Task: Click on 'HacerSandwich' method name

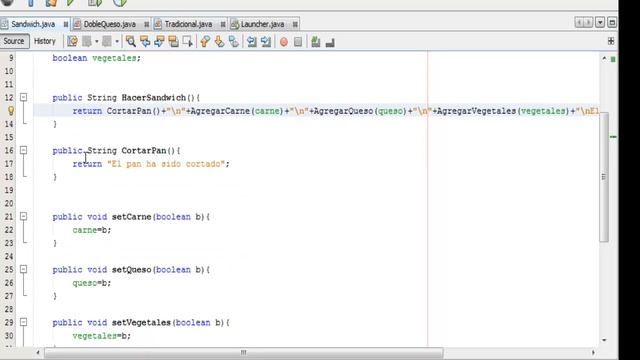Action: point(153,98)
